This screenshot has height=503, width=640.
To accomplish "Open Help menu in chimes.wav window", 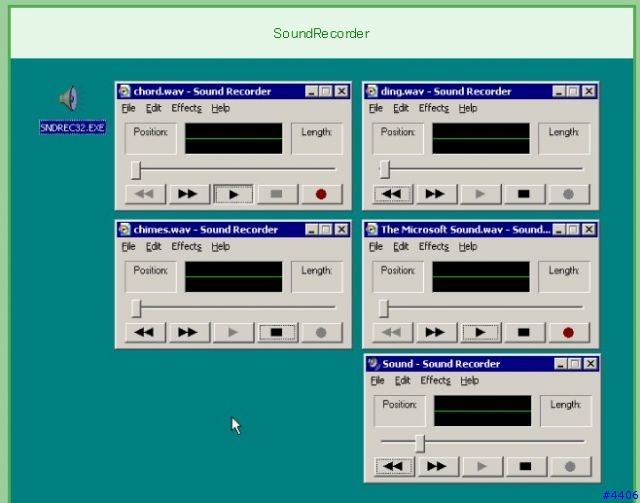I will click(x=220, y=247).
